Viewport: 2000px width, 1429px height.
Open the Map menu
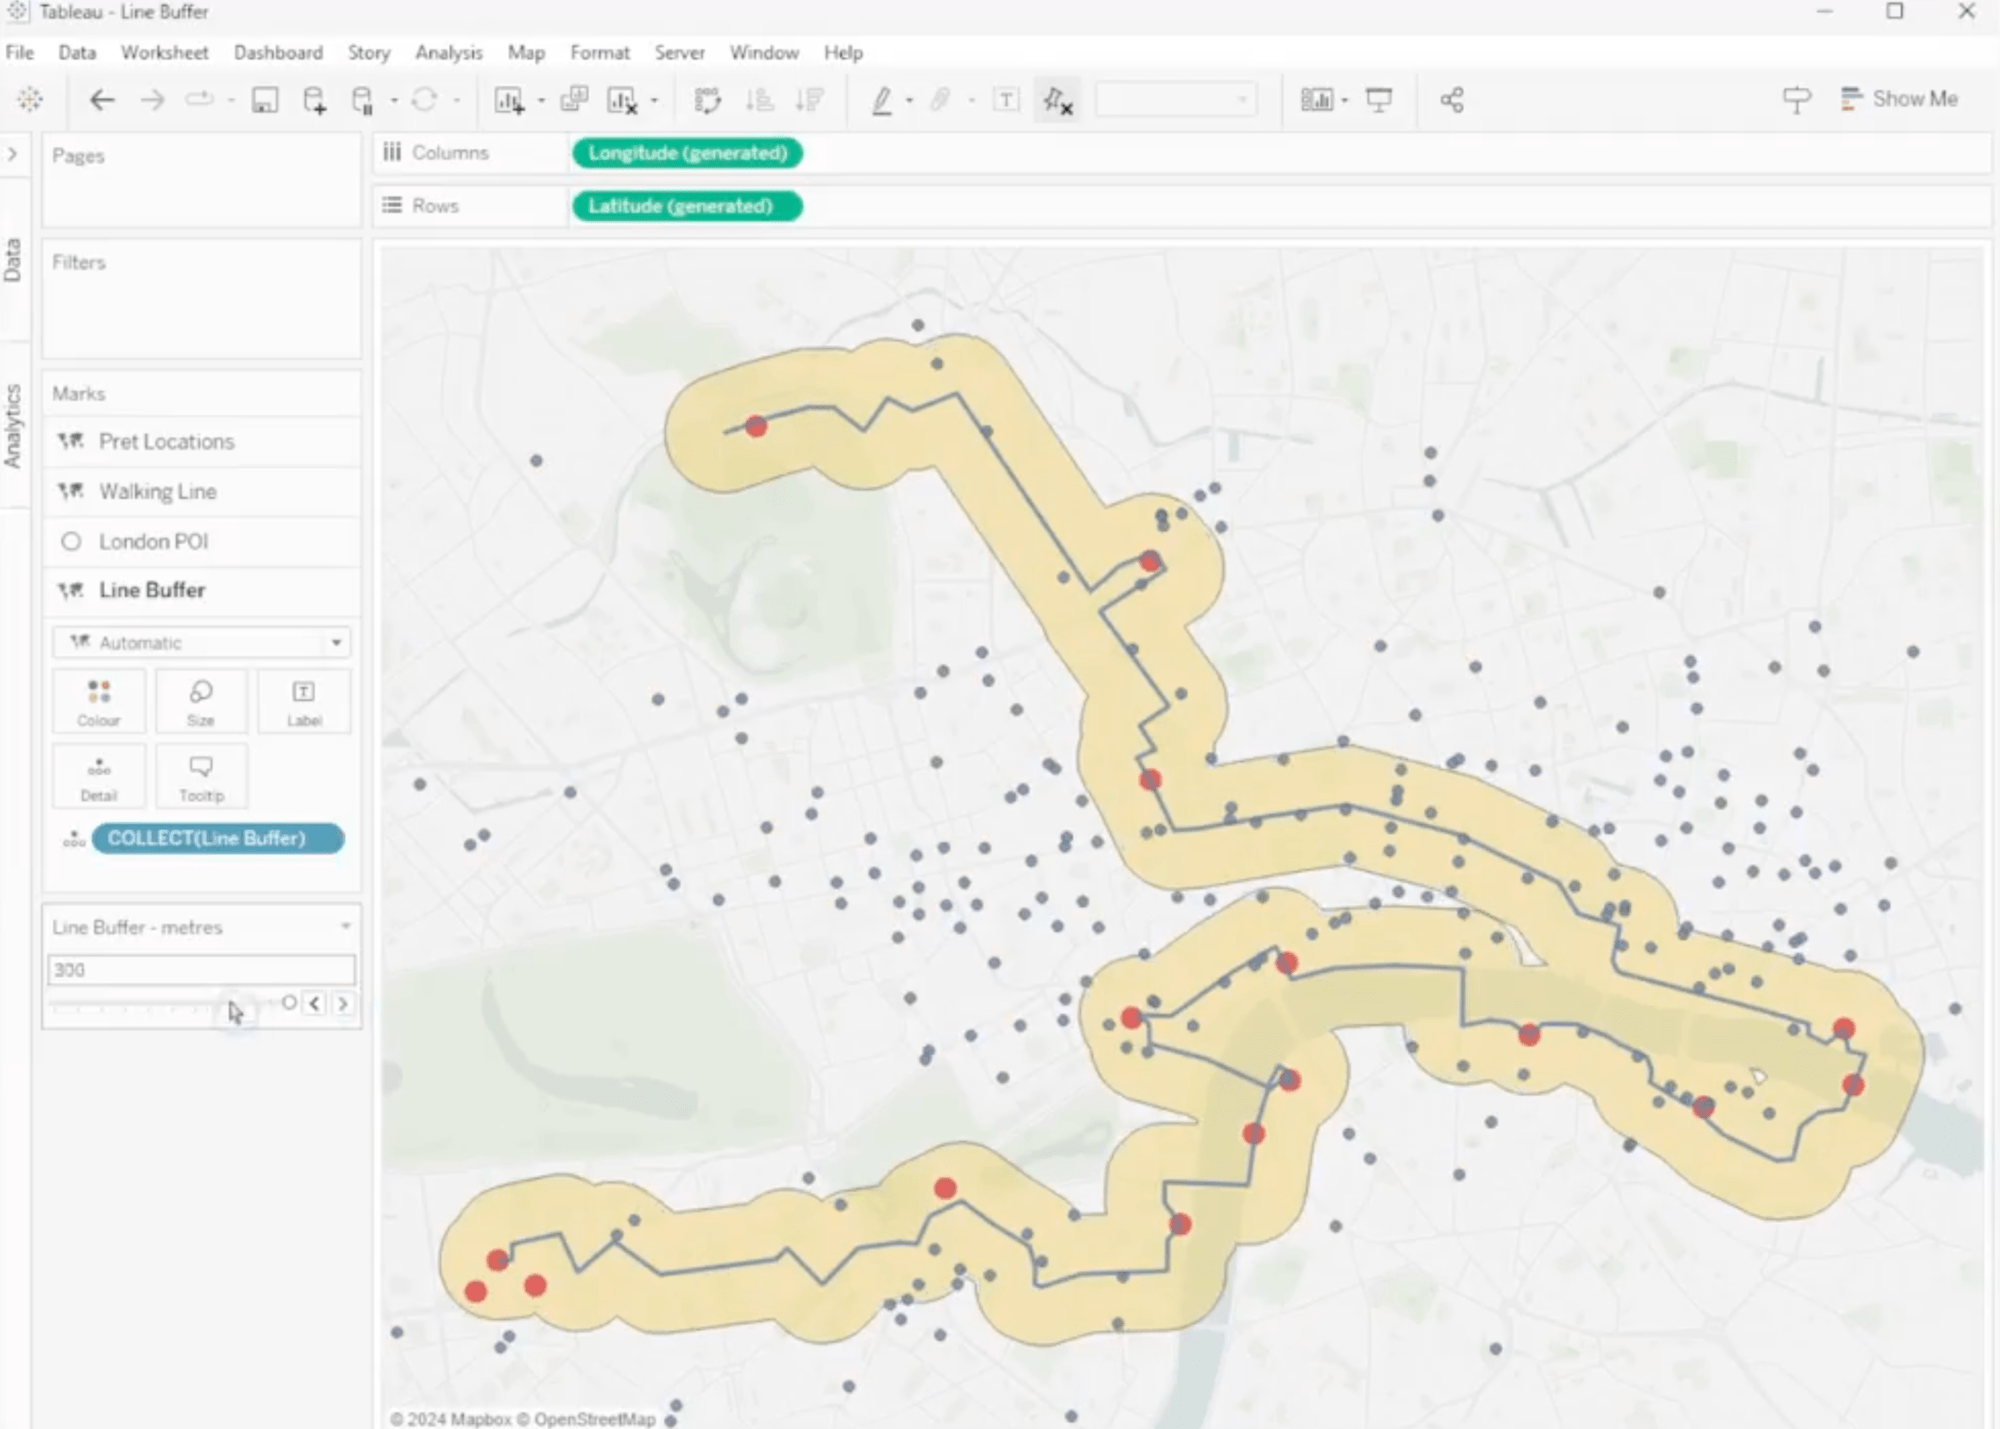(x=525, y=53)
